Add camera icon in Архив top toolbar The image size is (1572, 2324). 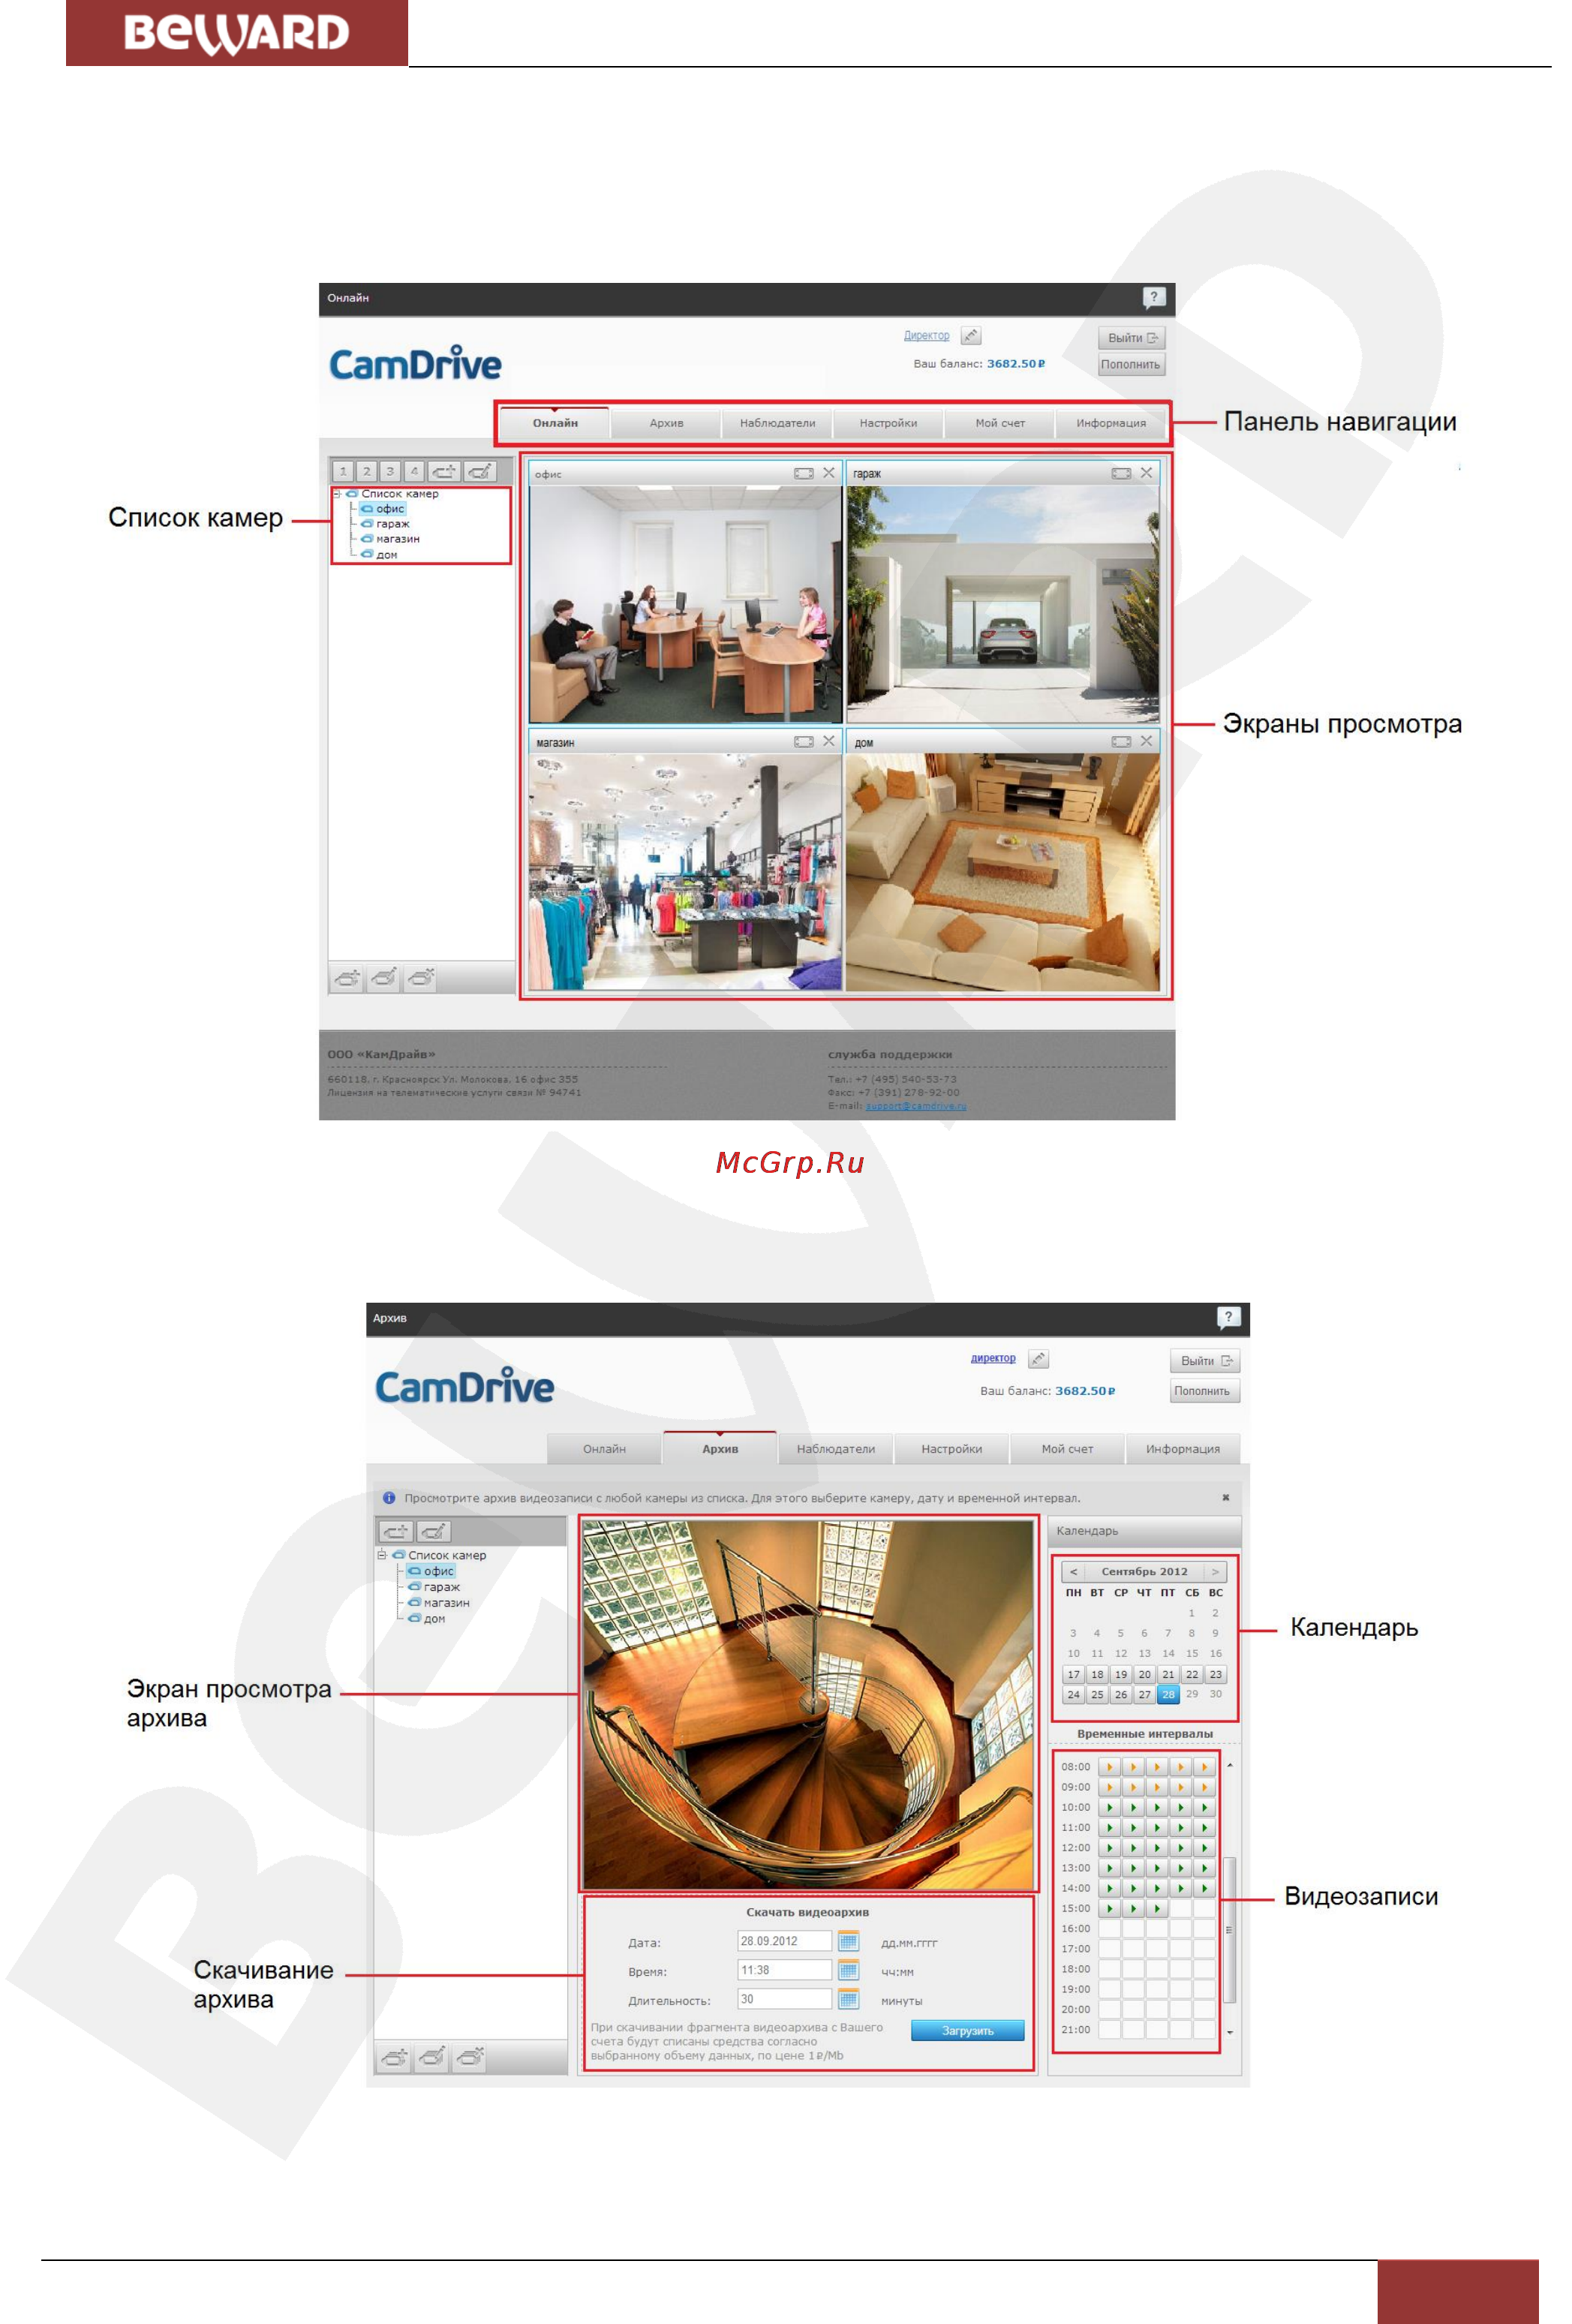pyautogui.click(x=396, y=1531)
